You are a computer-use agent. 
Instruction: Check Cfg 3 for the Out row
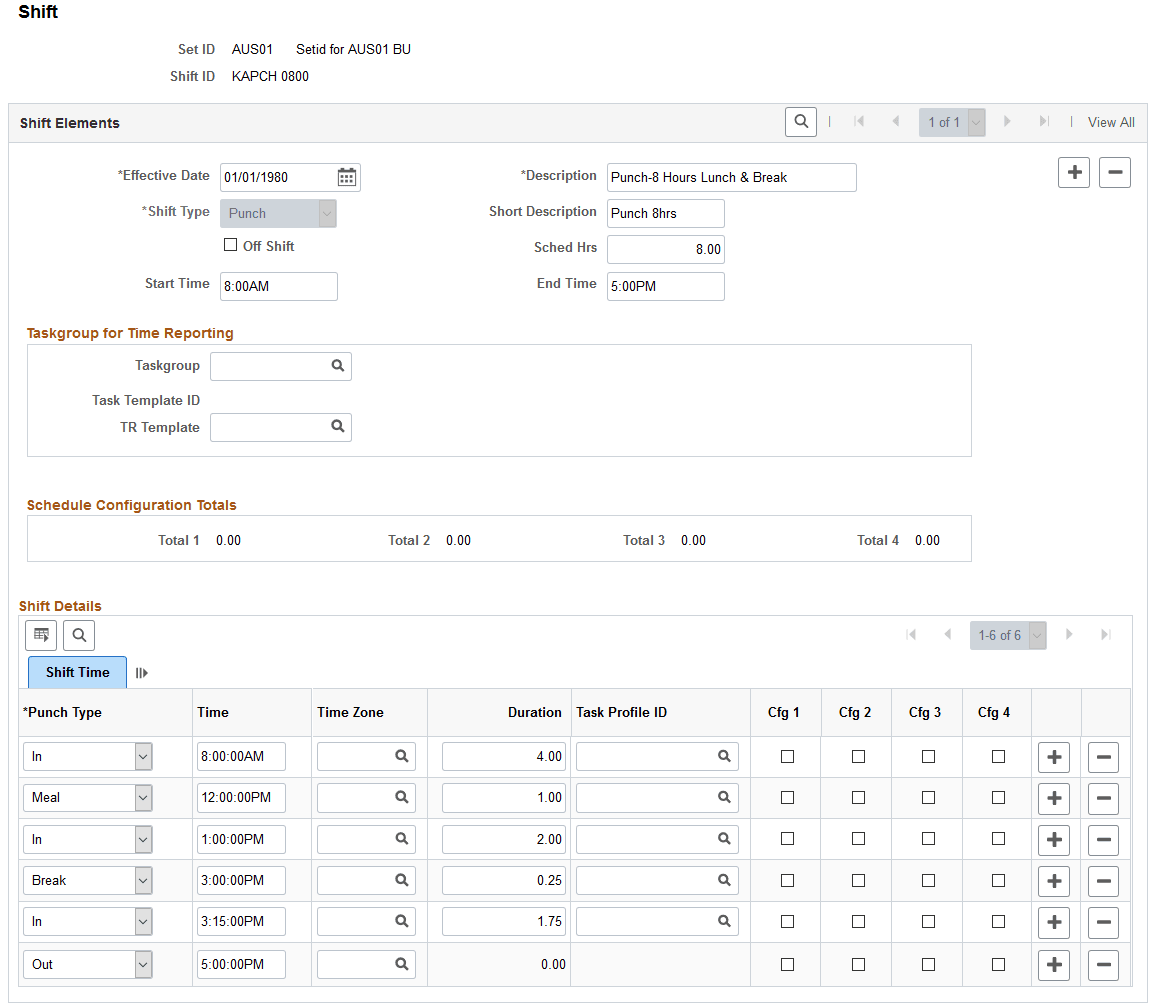tap(929, 964)
